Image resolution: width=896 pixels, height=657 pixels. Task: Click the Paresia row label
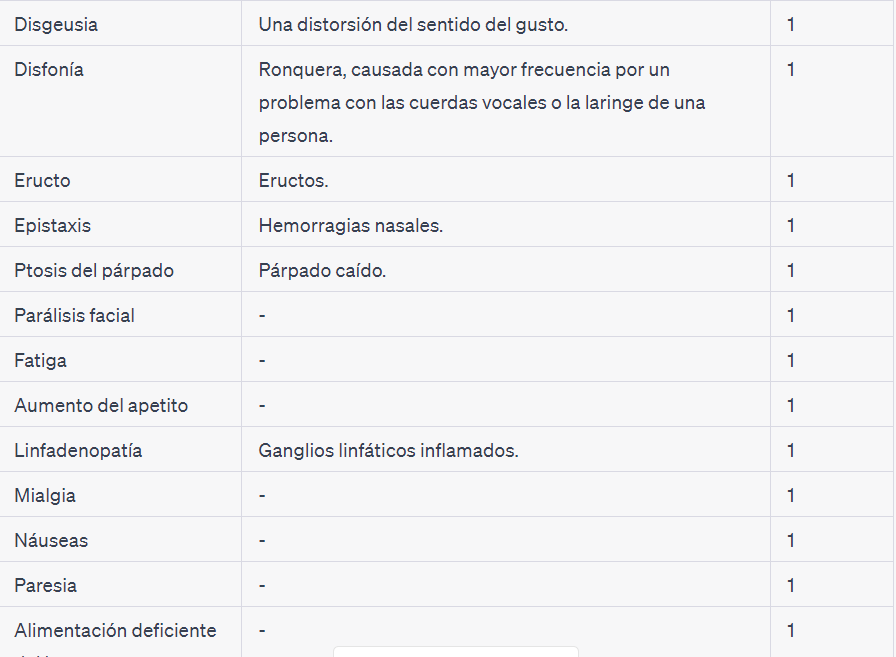(46, 586)
